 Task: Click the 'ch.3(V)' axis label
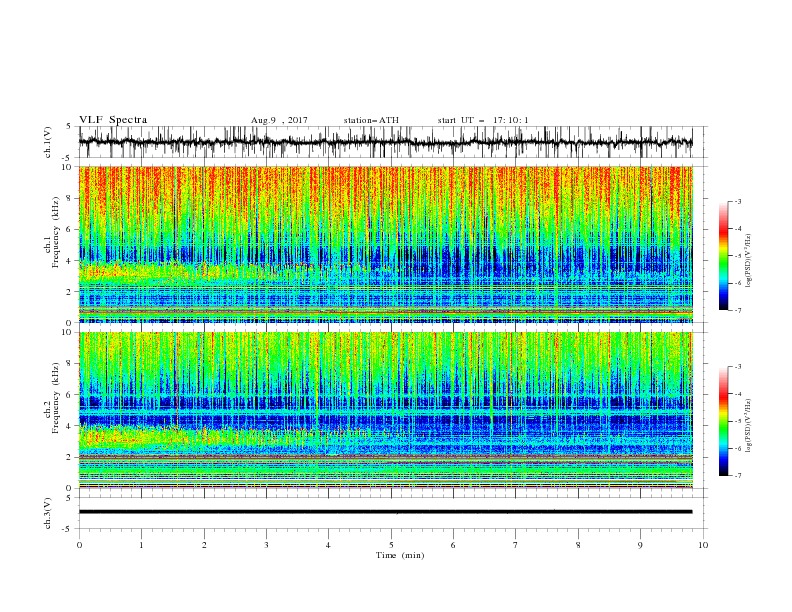[x=48, y=513]
